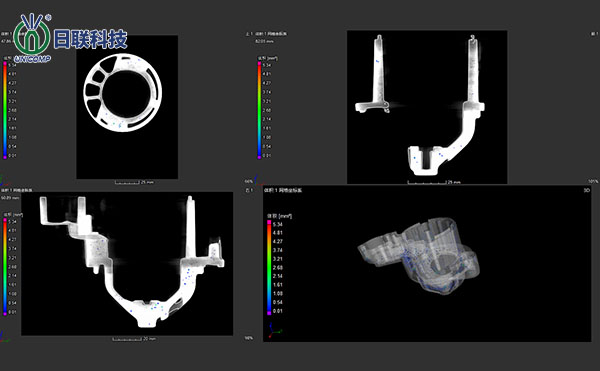
Task: Click the 101% zoom indicator at right edge
Action: tap(593, 181)
